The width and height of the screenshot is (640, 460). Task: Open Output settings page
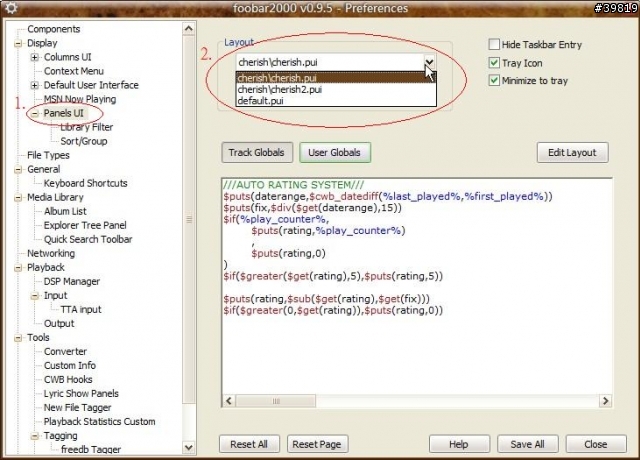click(x=59, y=323)
